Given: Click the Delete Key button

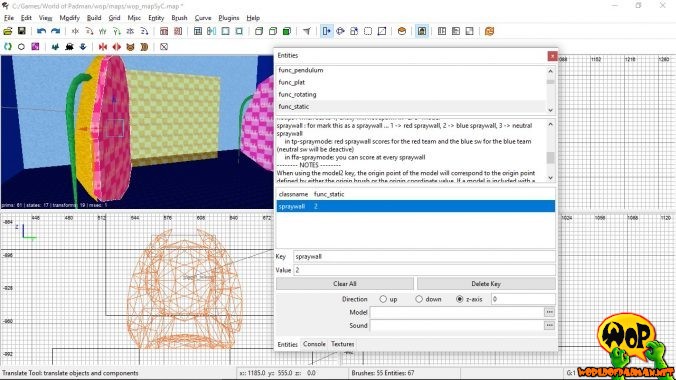Looking at the screenshot, I should pos(486,283).
